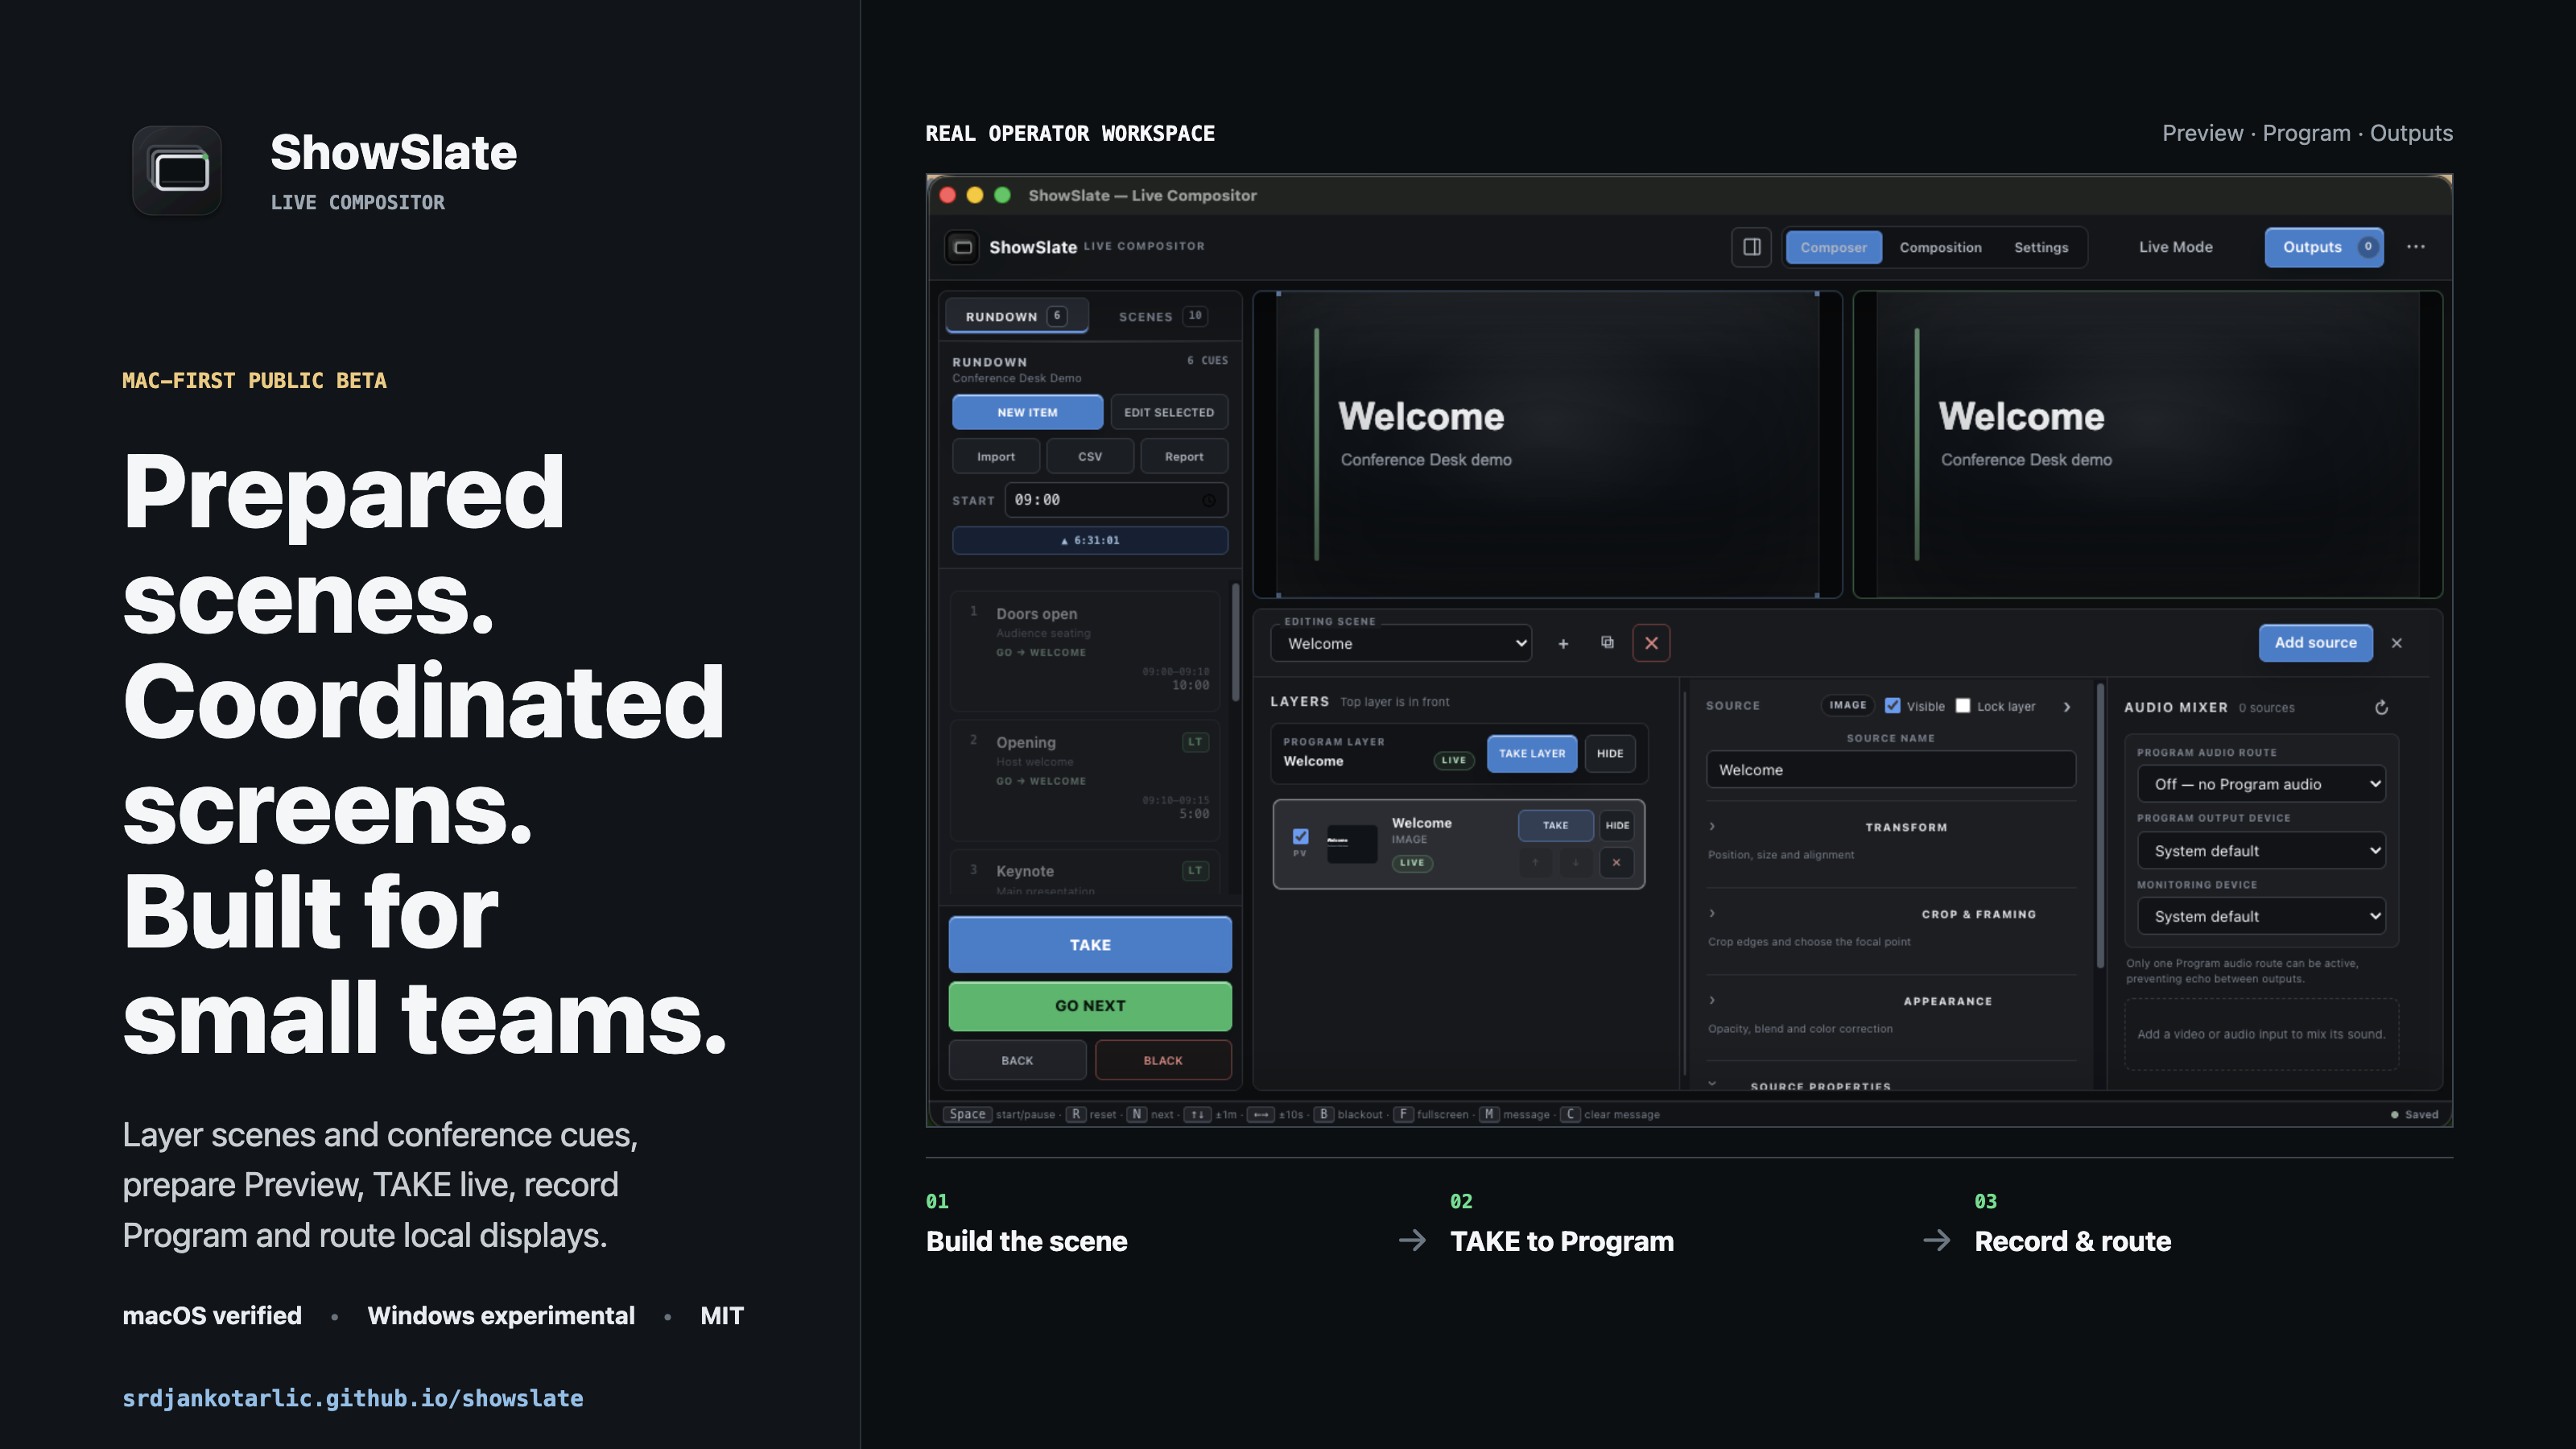Switch to the Composition tab
Viewport: 2576px width, 1449px height.
pyautogui.click(x=1940, y=248)
